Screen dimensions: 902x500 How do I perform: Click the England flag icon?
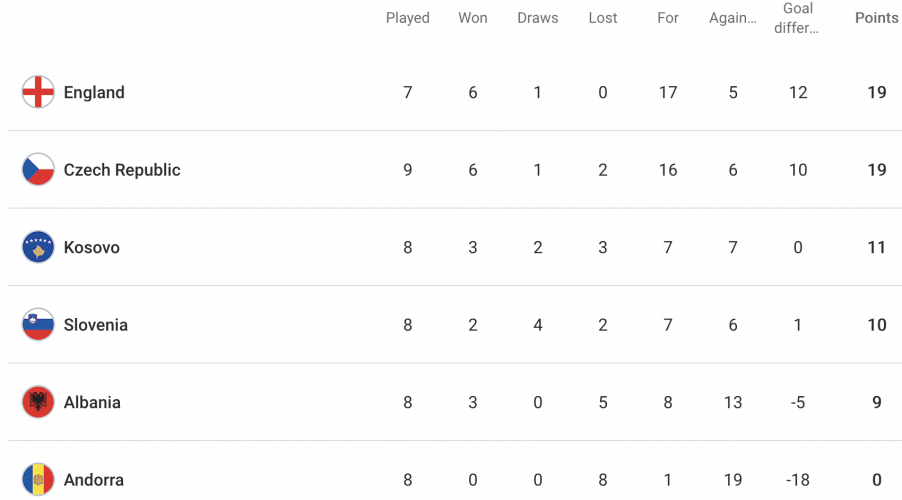pos(38,92)
